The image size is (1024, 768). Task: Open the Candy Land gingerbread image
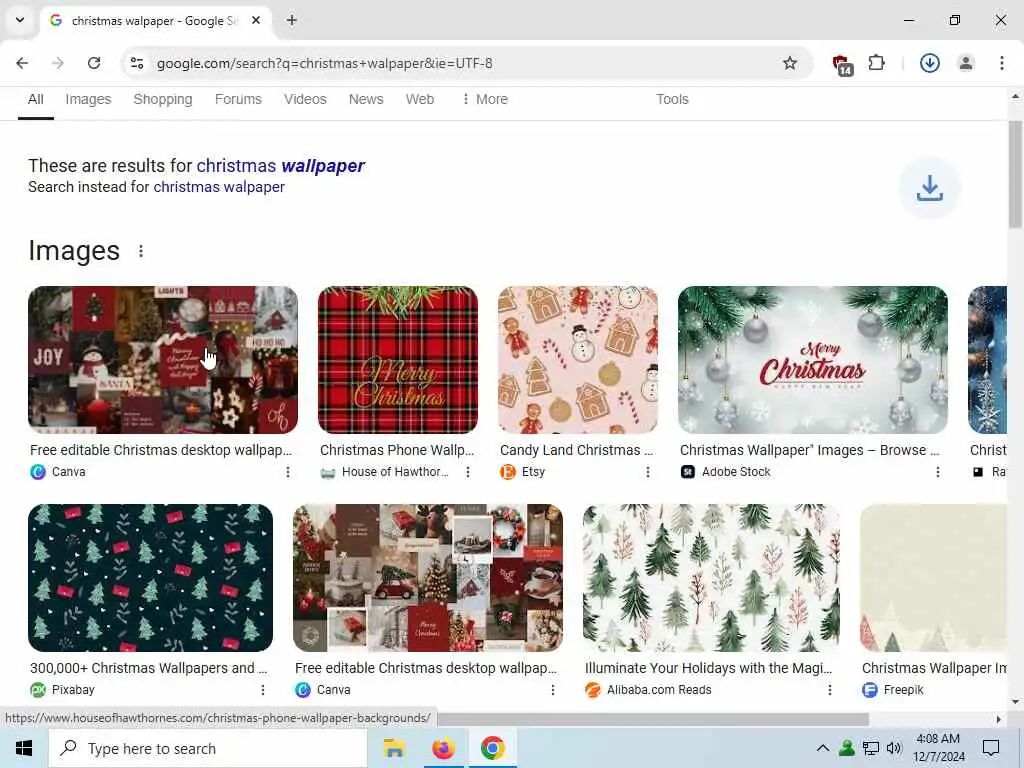pyautogui.click(x=578, y=360)
